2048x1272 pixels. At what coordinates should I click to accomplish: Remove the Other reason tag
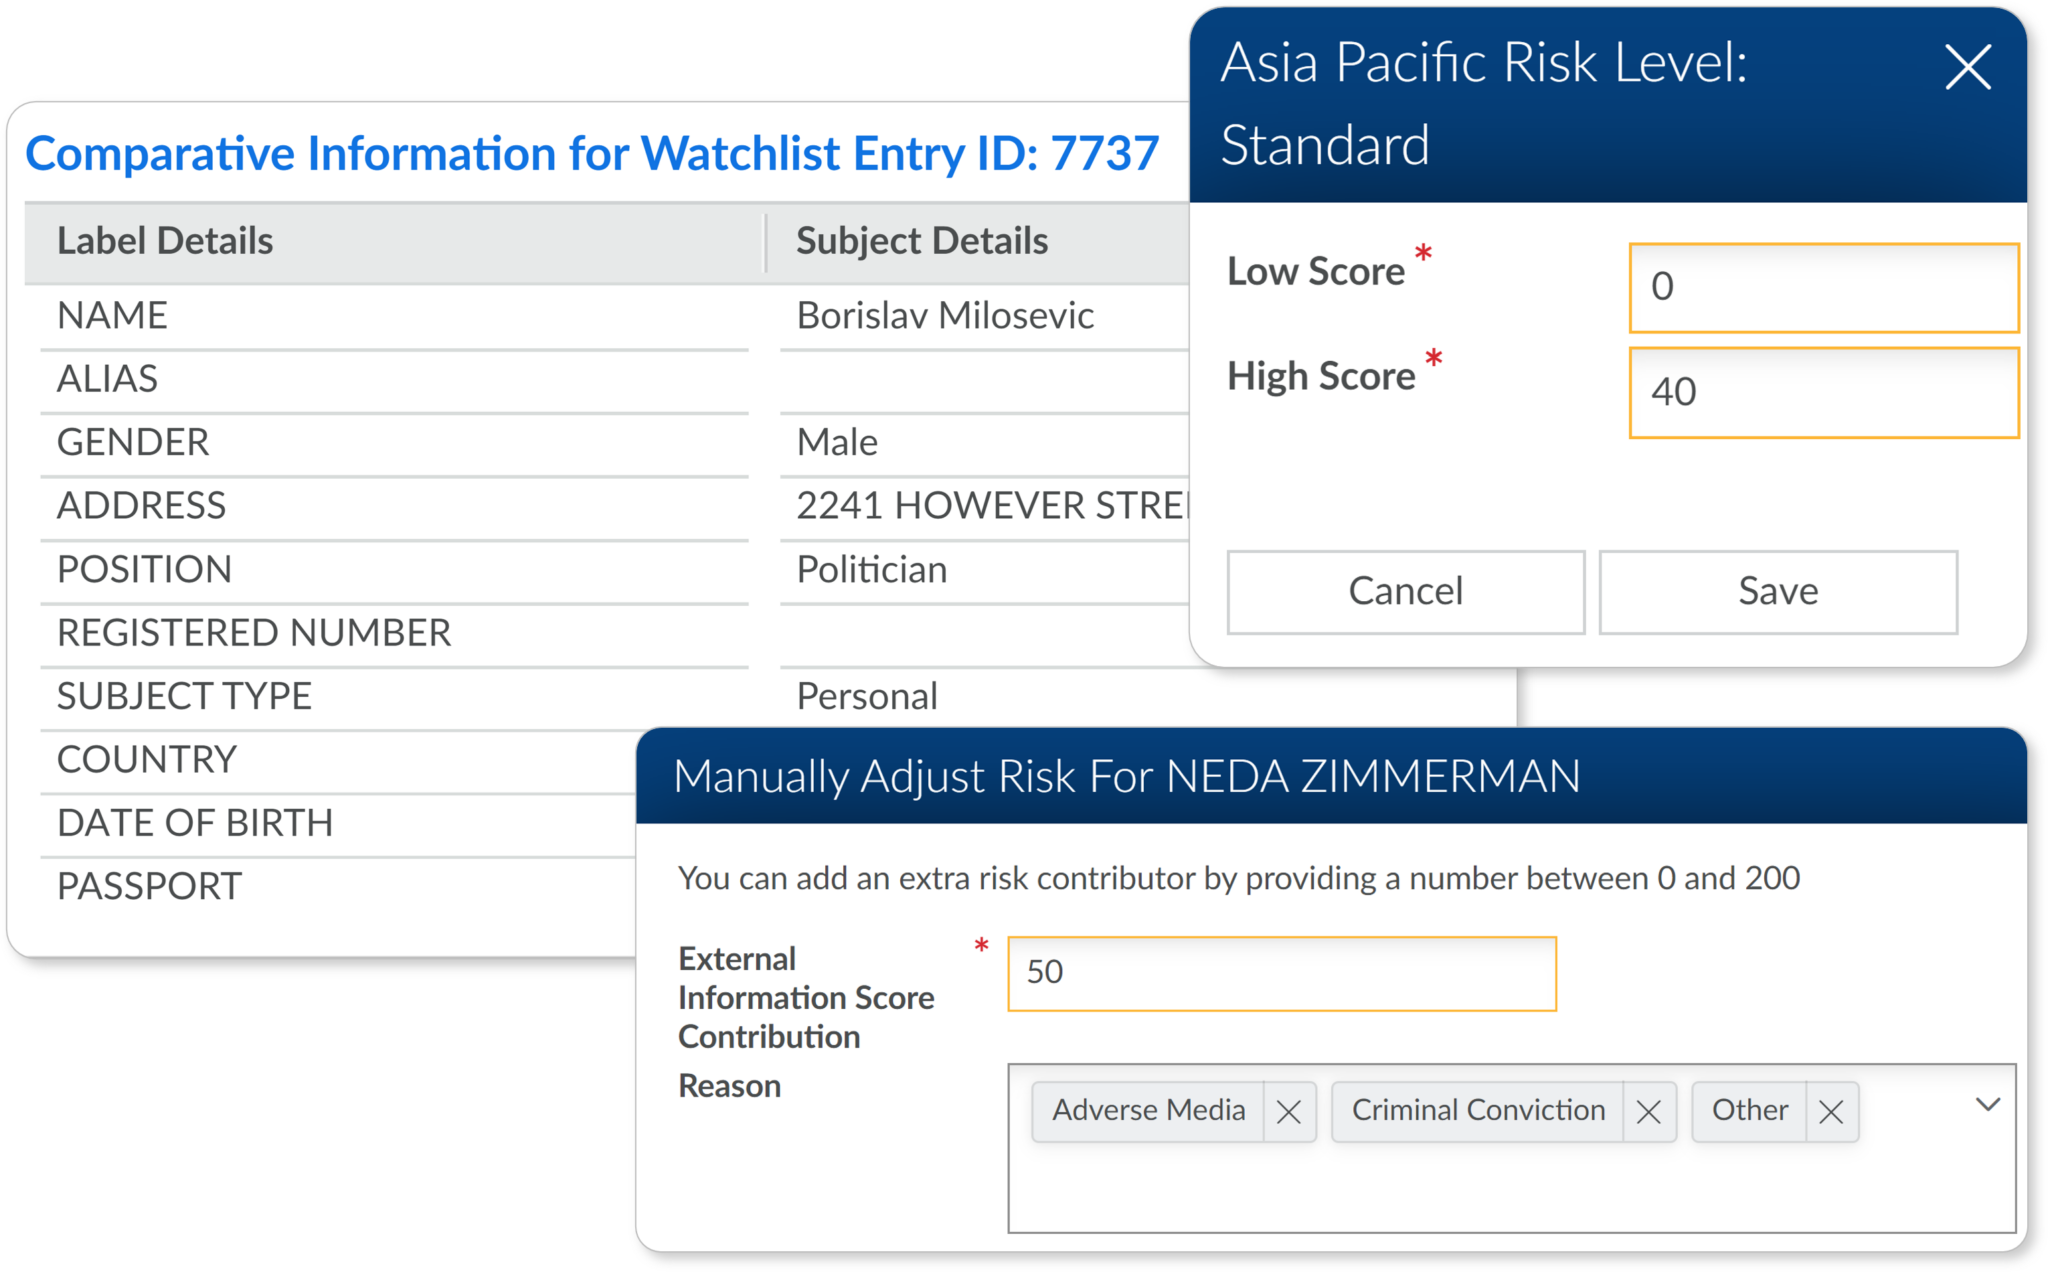coord(1830,1111)
